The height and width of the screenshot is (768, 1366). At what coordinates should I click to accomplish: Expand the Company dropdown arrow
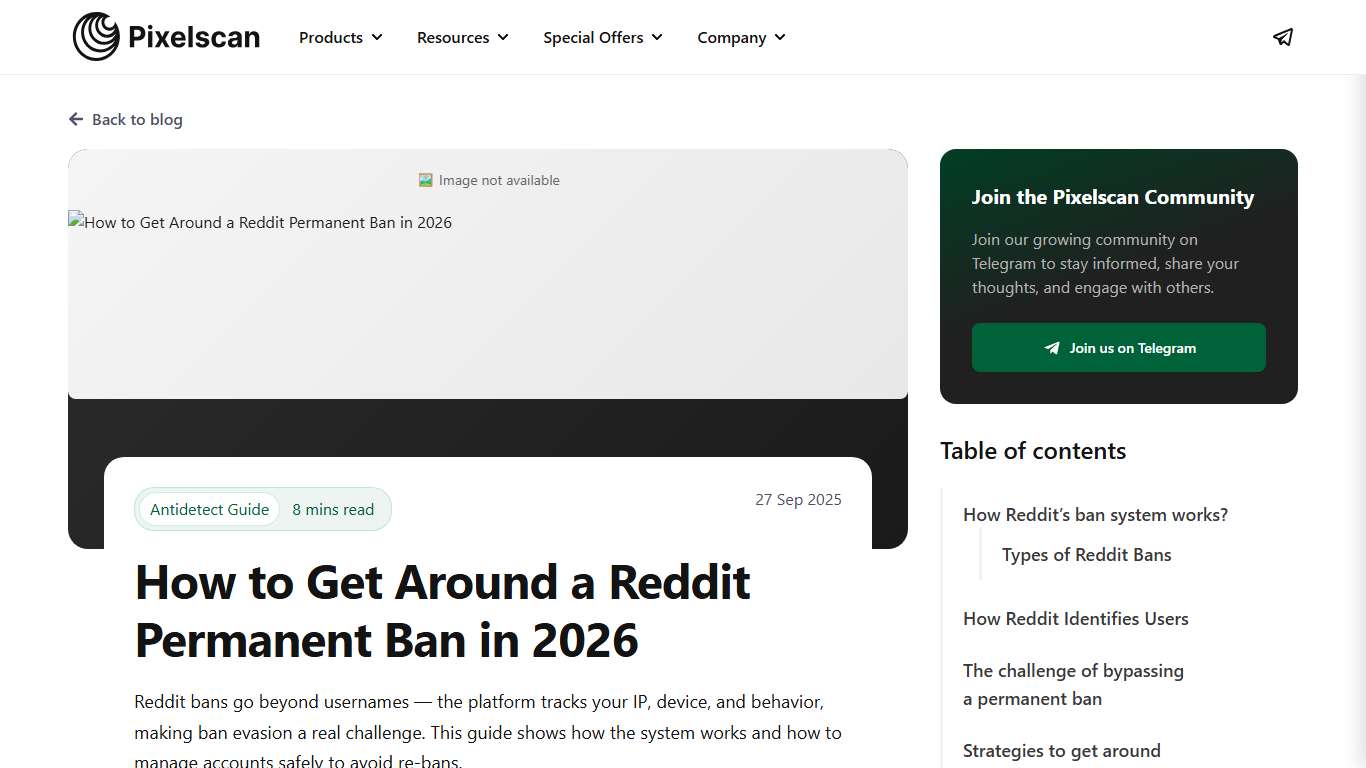click(x=779, y=37)
